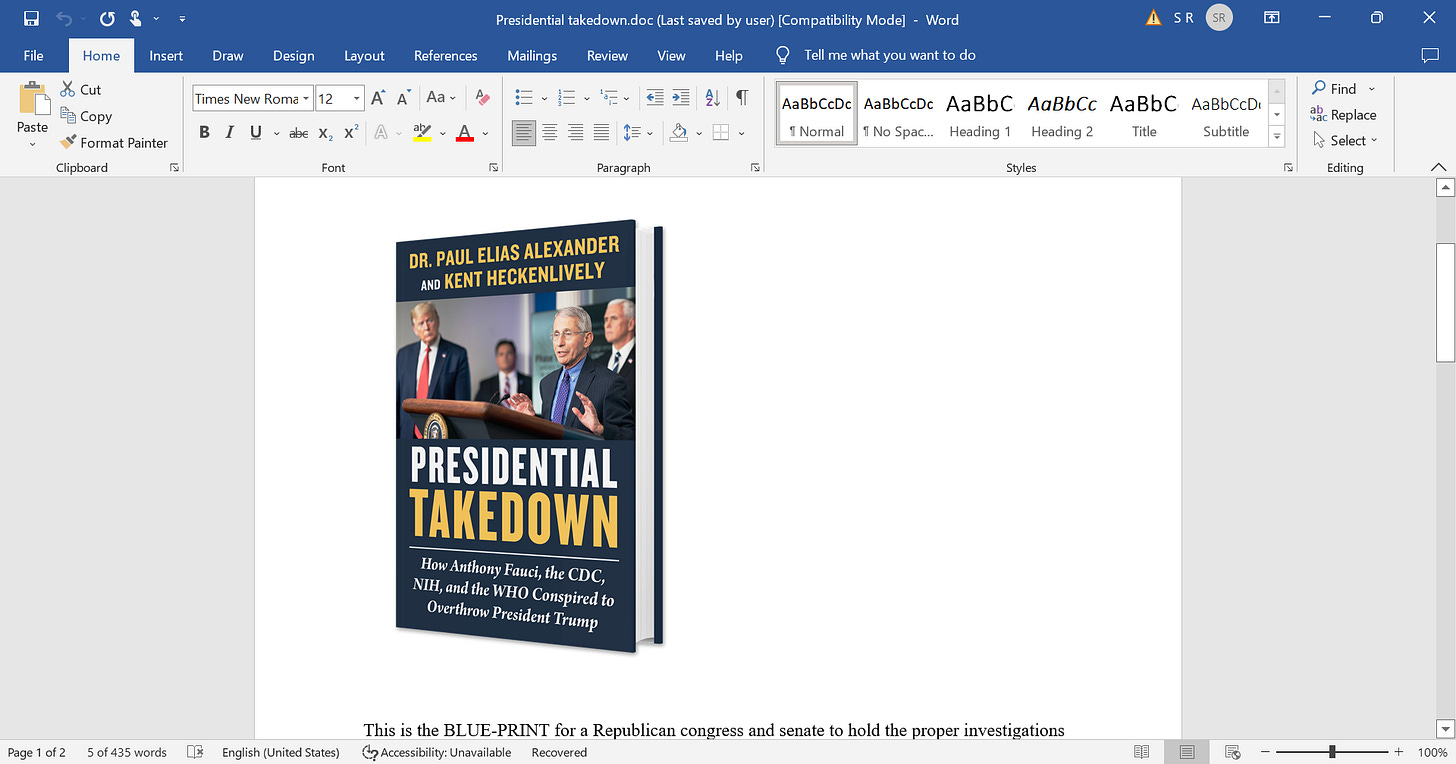Open Paragraph dialog launcher

(x=755, y=168)
